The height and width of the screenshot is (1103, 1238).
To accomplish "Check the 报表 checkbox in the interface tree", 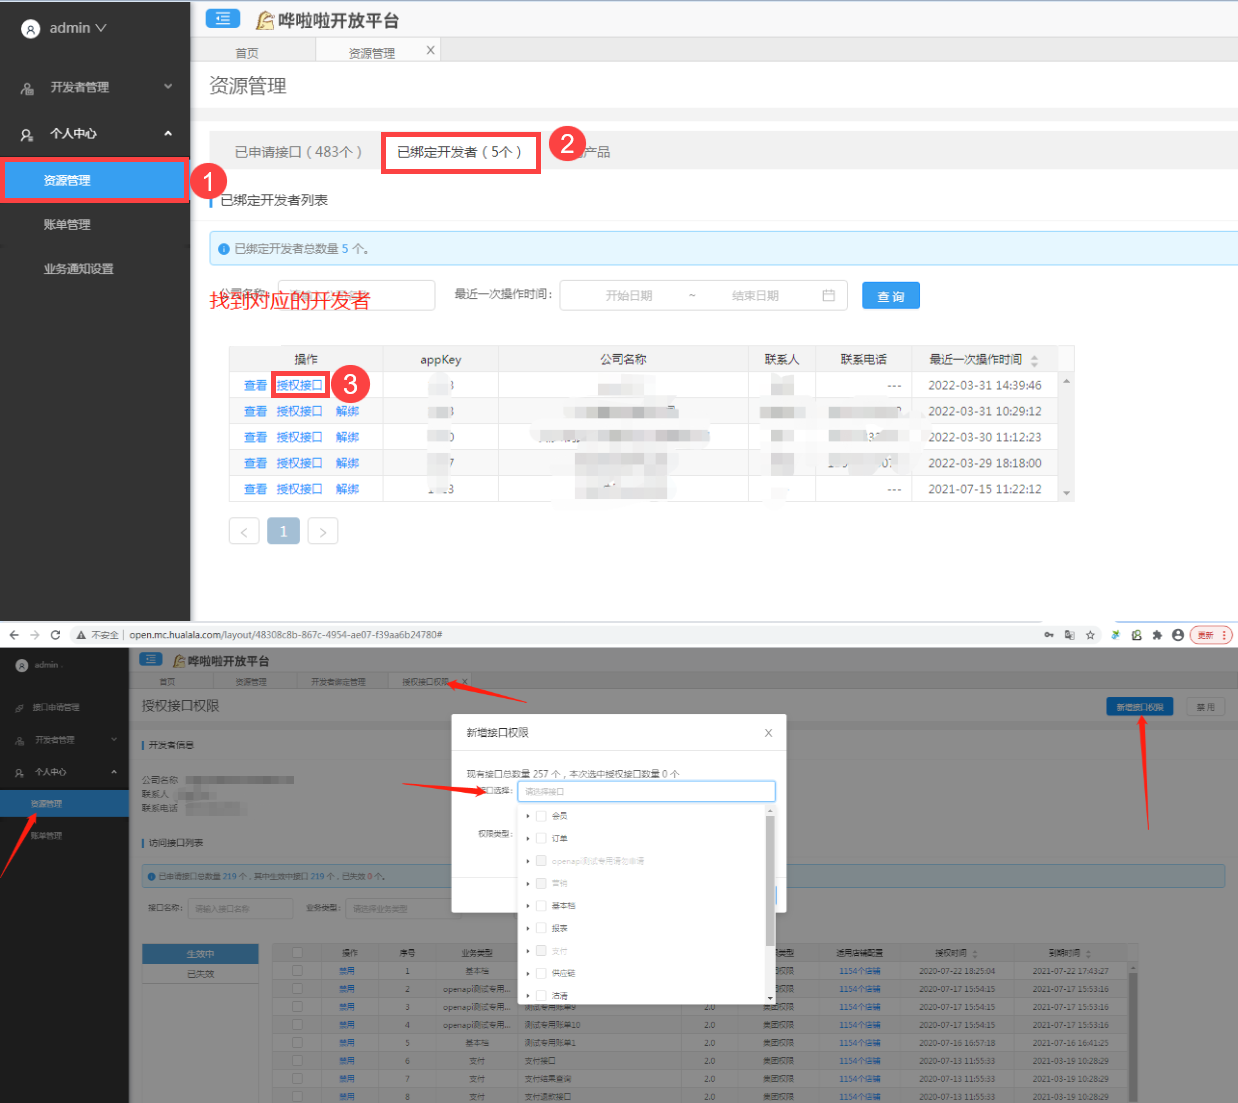I will pyautogui.click(x=541, y=928).
